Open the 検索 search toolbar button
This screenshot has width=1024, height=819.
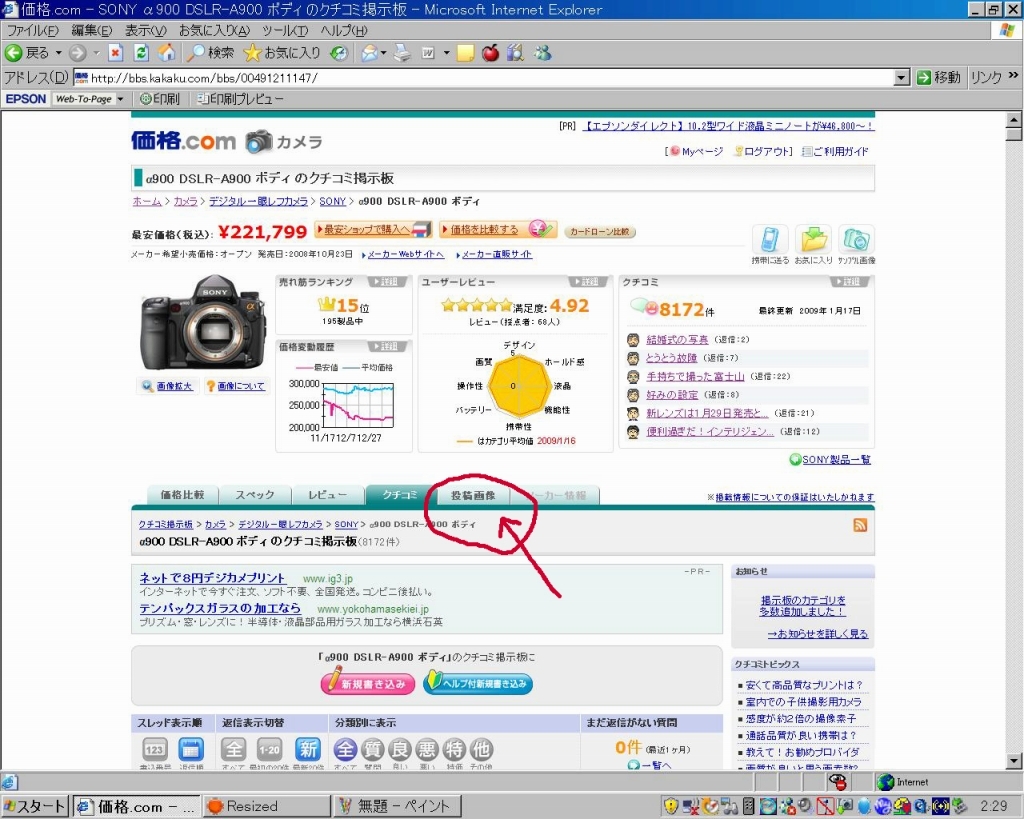(x=210, y=53)
